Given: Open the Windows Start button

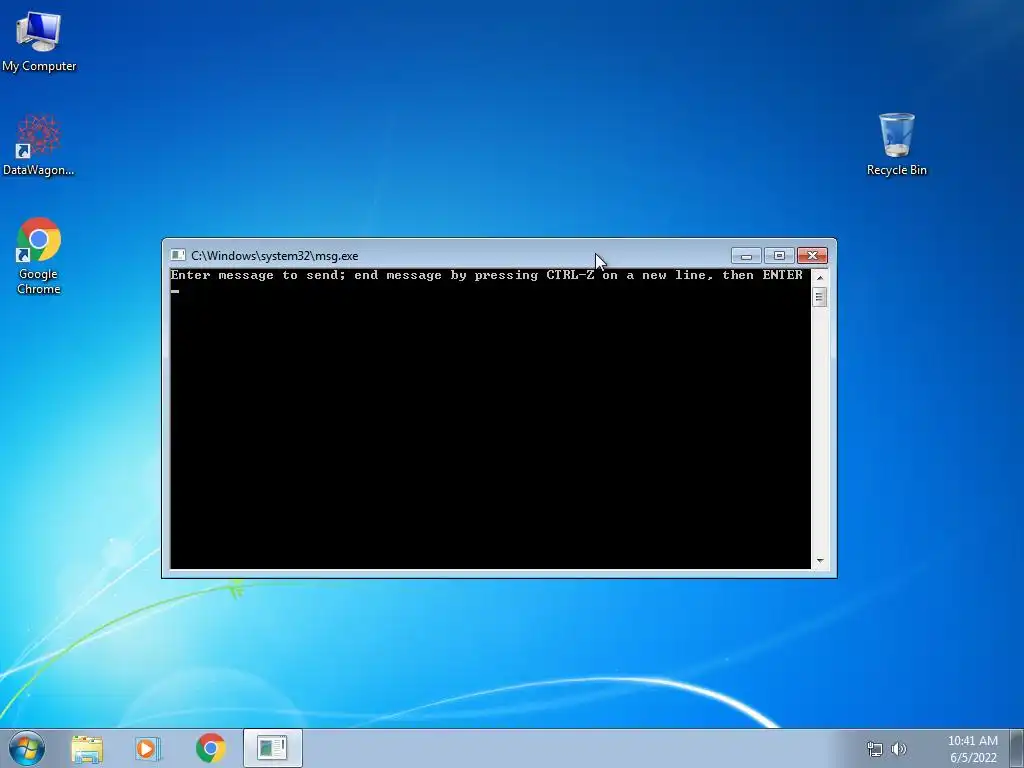Looking at the screenshot, I should coord(27,748).
